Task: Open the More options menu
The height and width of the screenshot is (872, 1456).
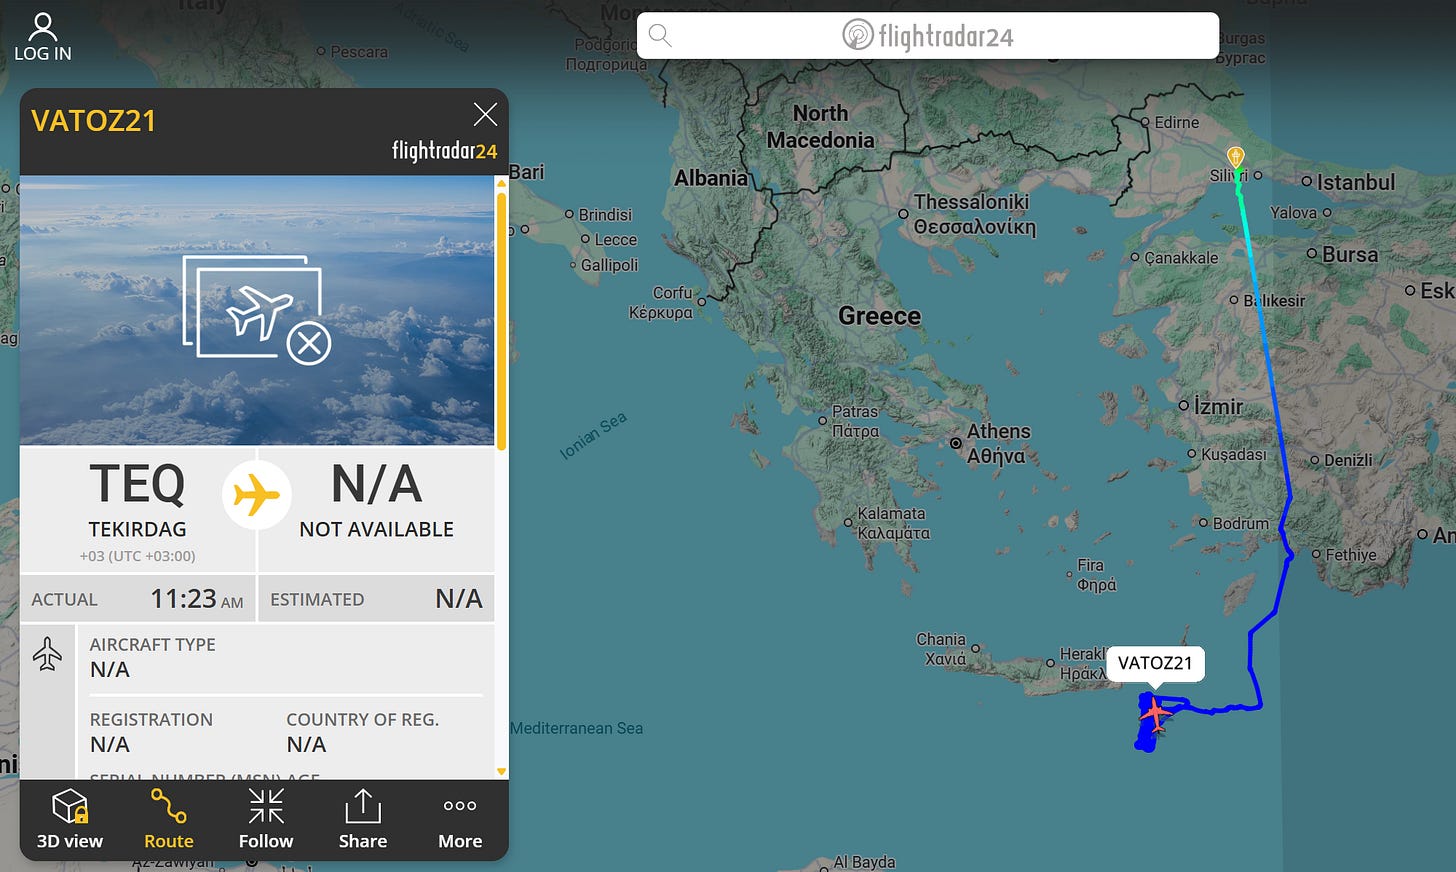Action: [460, 820]
